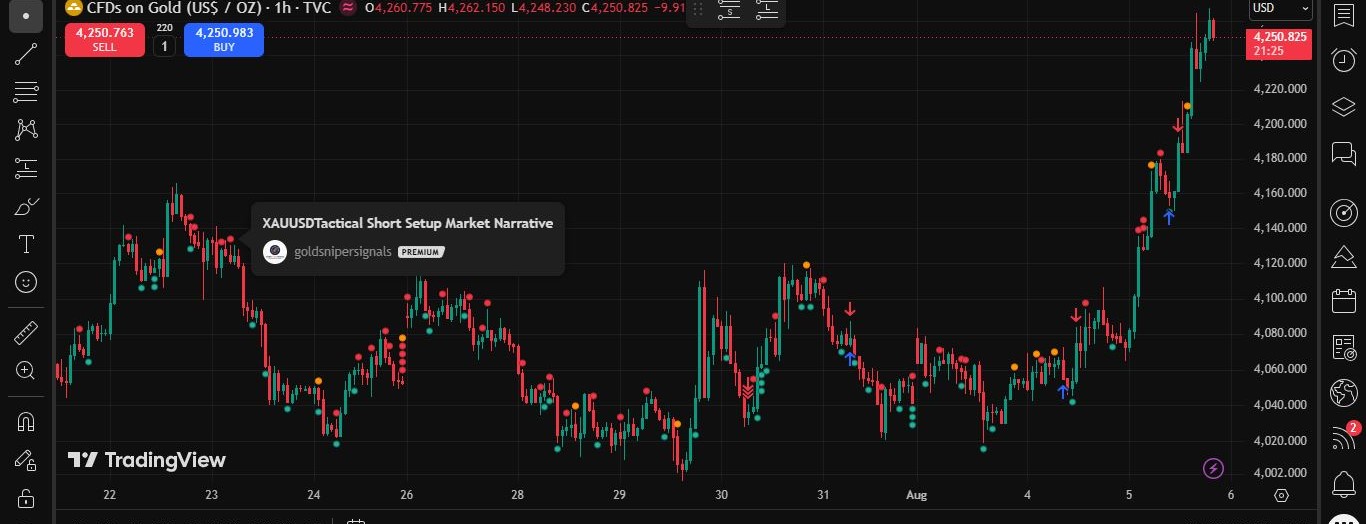Viewport: 1366px width, 524px height.
Task: Select the trend line drawing tool
Action: (x=26, y=54)
